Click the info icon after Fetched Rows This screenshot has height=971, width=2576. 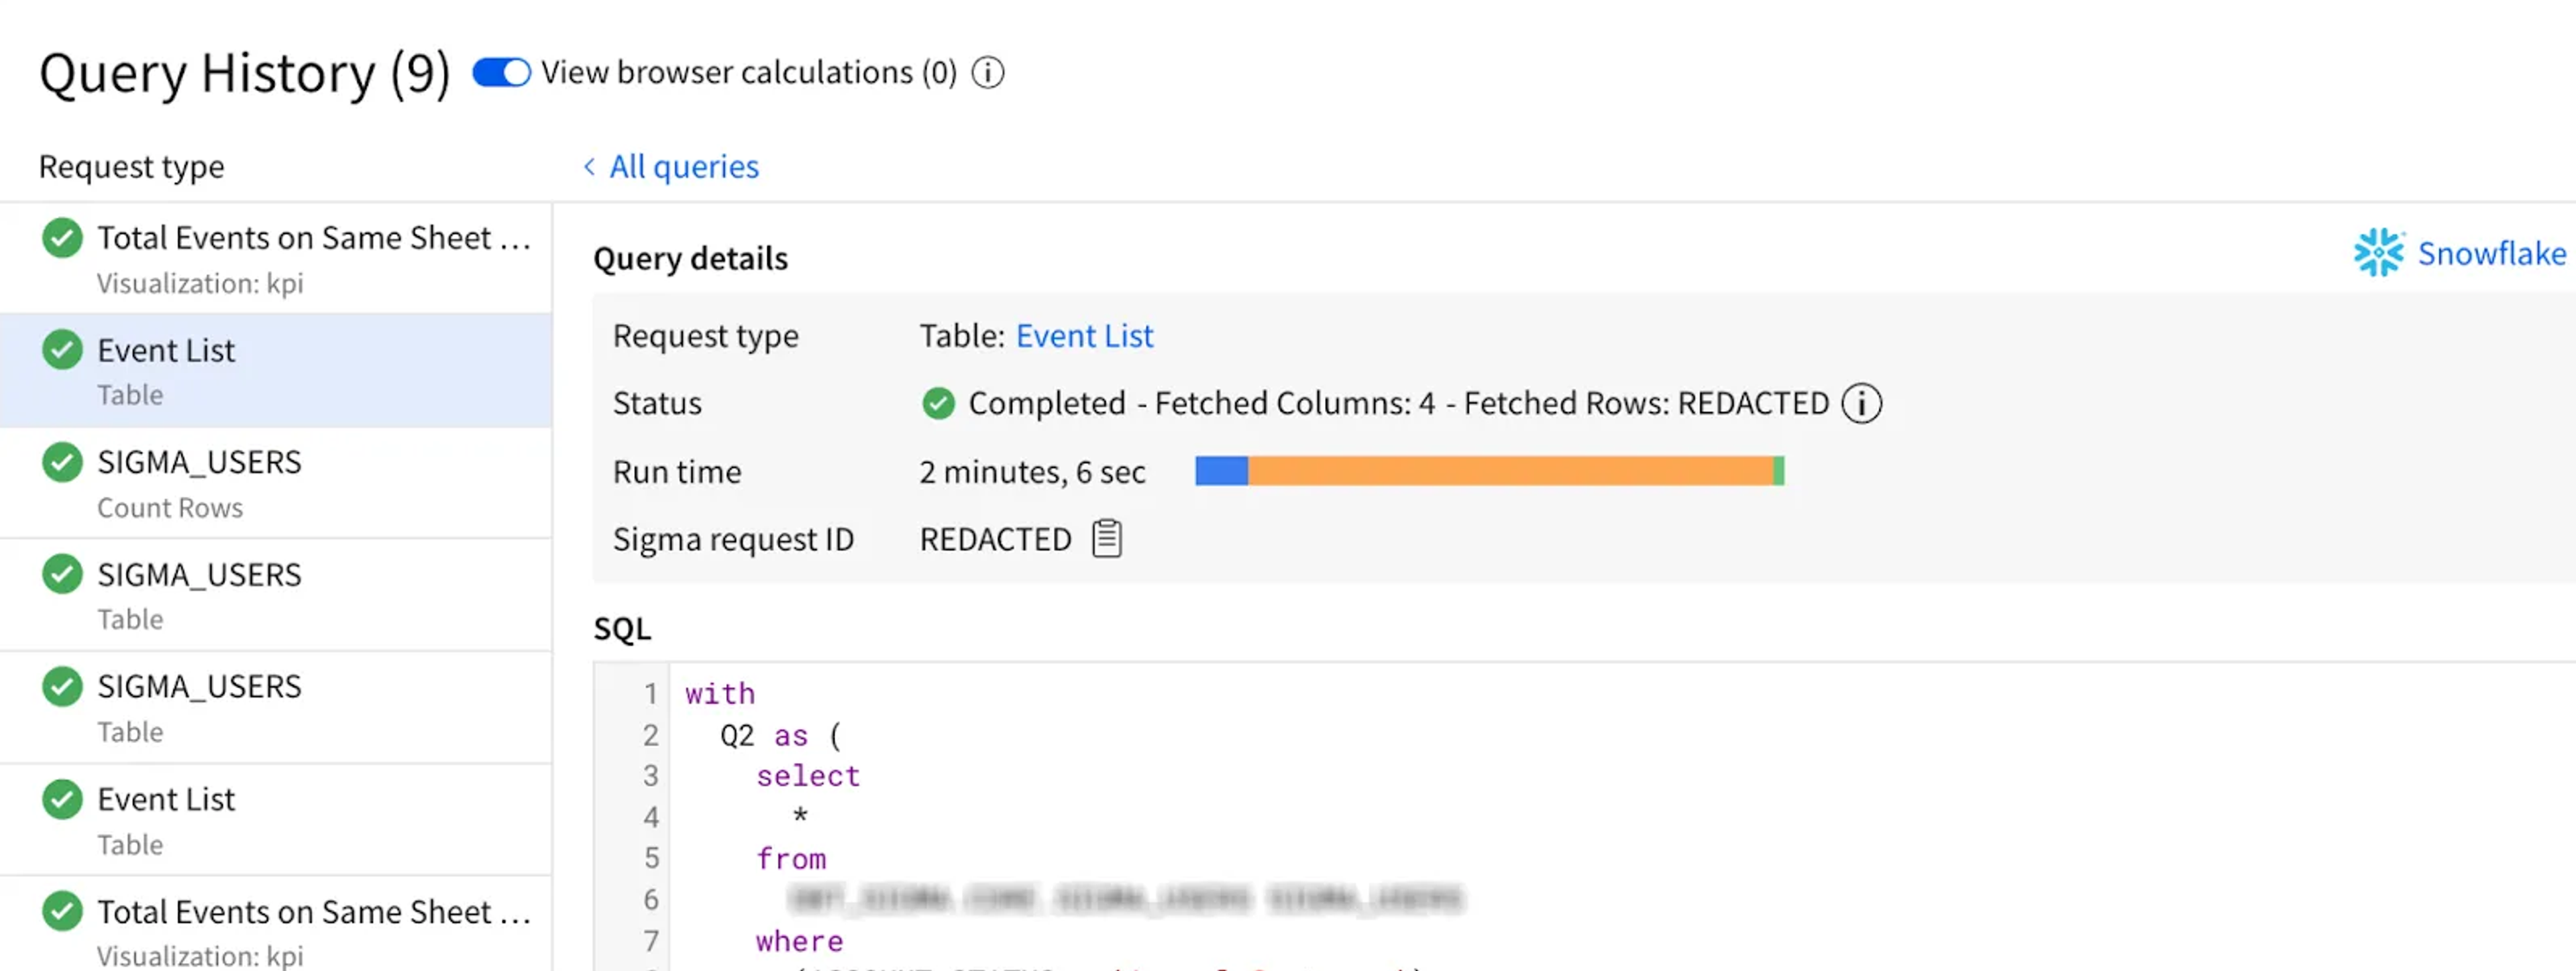(x=1861, y=404)
